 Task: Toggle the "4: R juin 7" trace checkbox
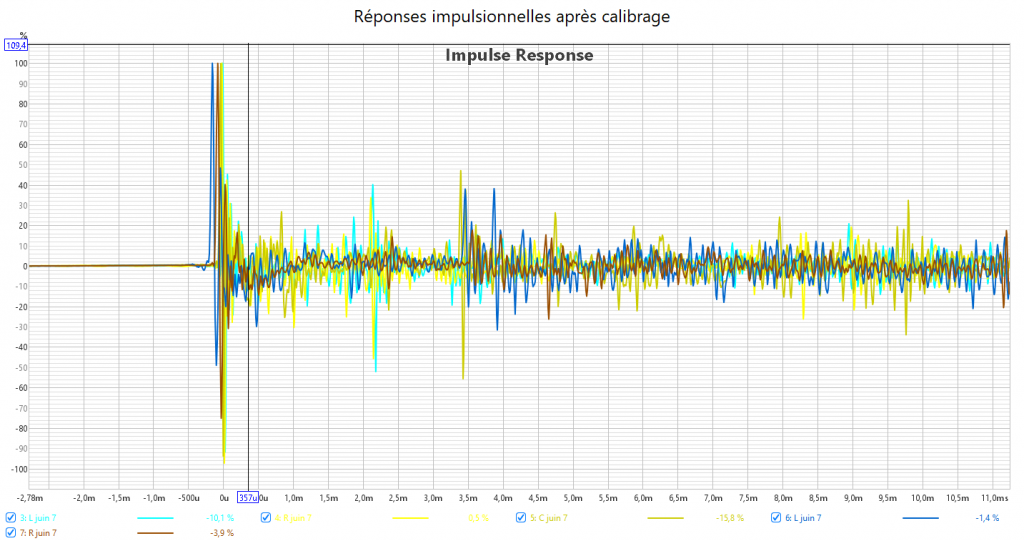[x=267, y=518]
